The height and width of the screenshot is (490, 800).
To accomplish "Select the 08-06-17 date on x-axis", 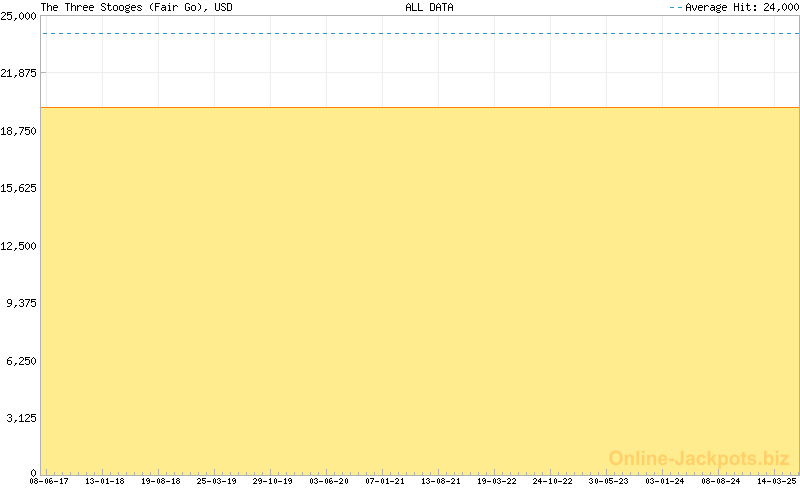I will coord(49,481).
